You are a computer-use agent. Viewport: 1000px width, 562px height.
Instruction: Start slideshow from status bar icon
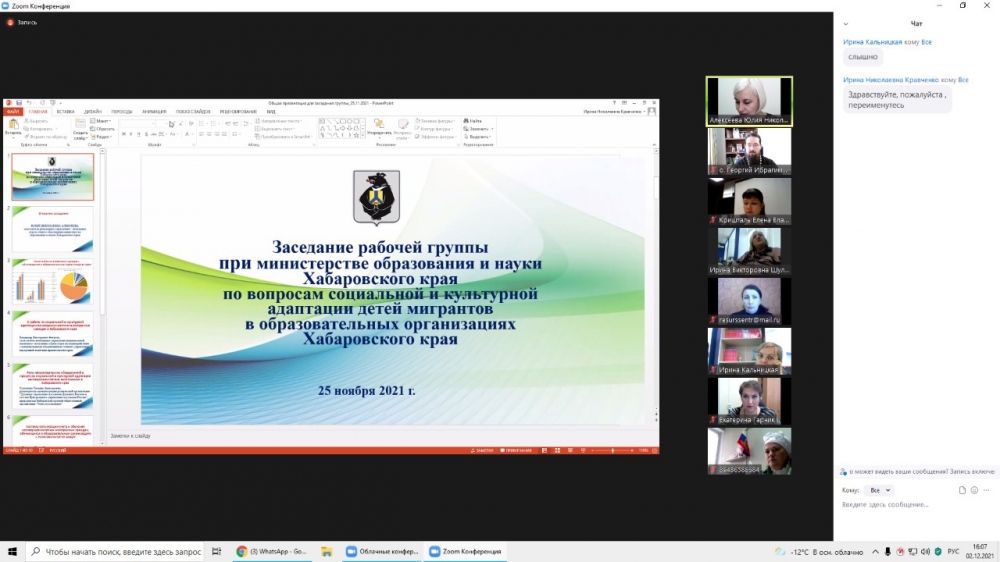point(583,450)
